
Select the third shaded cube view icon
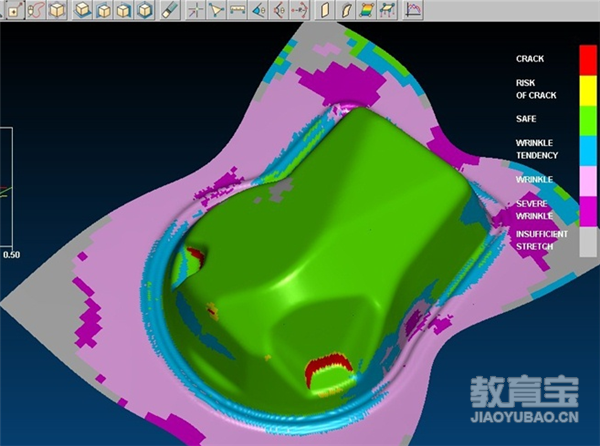124,10
